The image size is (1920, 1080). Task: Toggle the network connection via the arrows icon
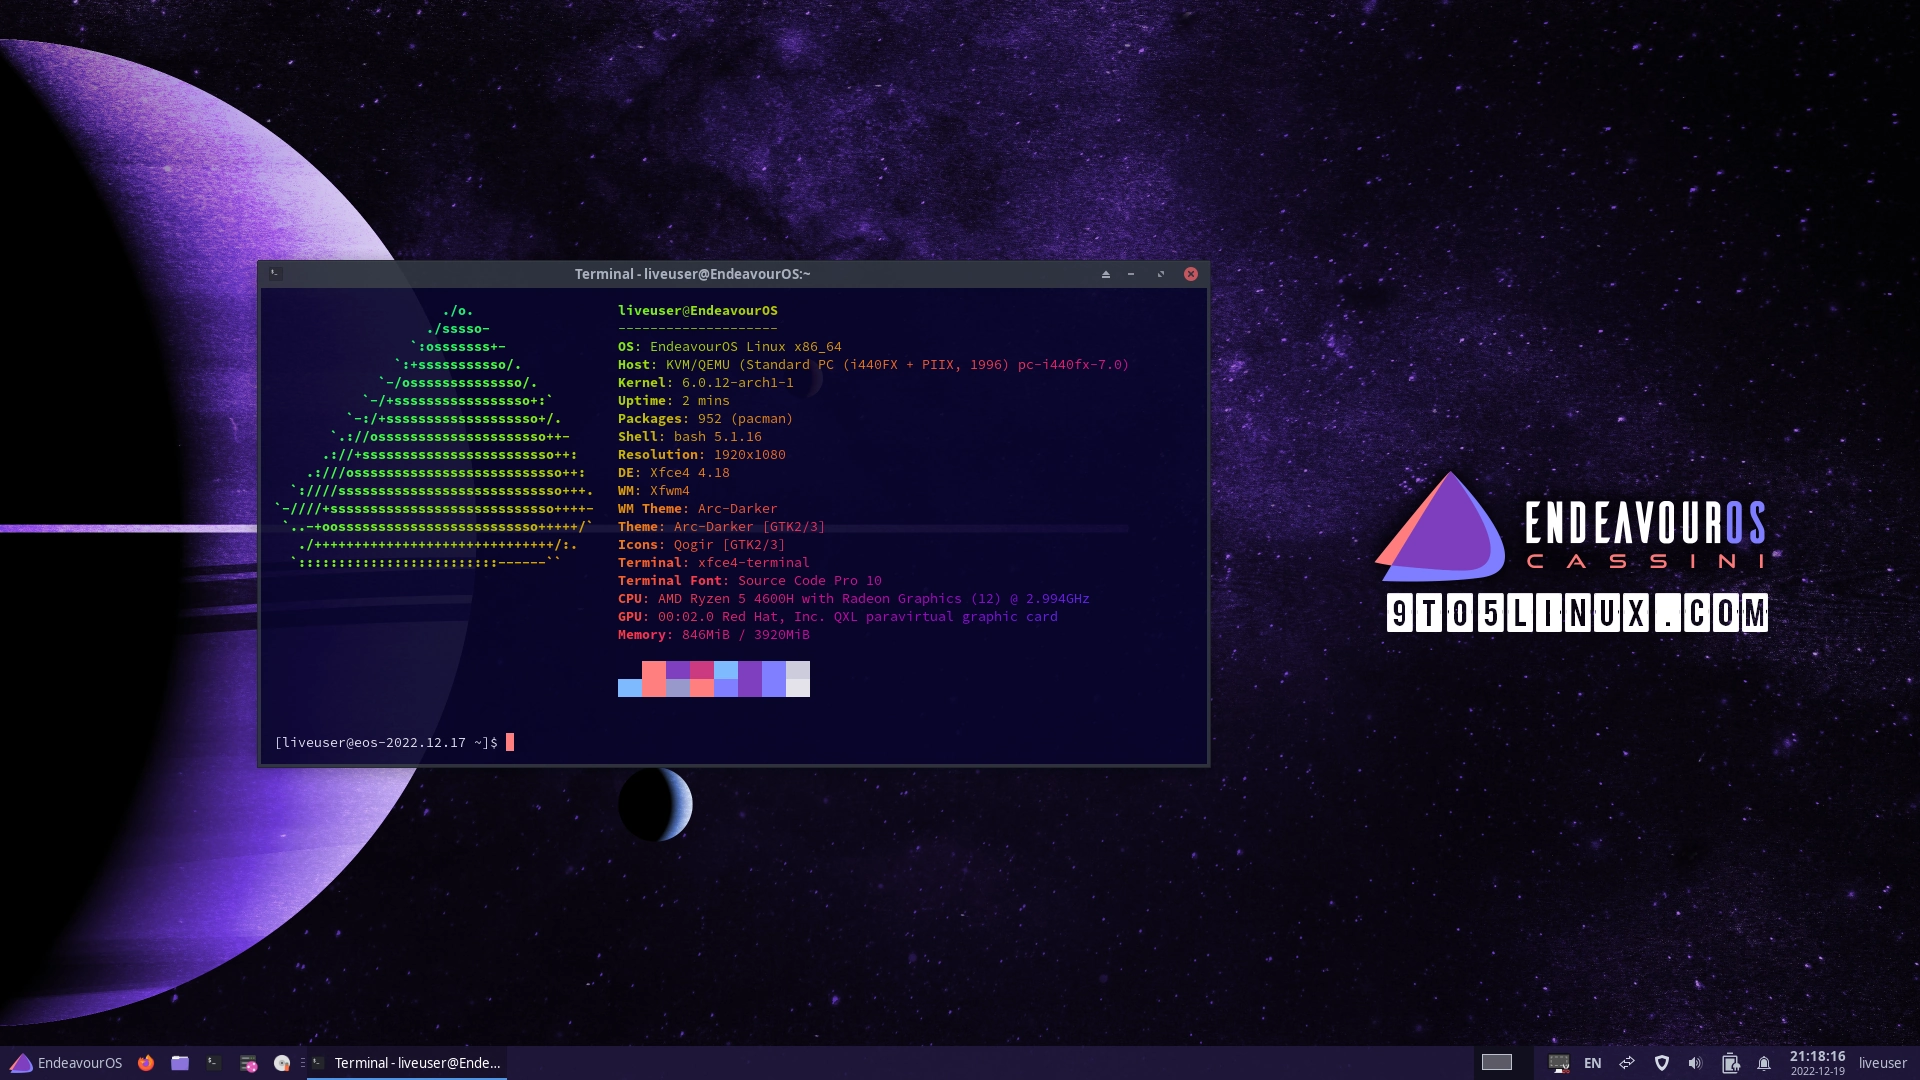[1628, 1063]
